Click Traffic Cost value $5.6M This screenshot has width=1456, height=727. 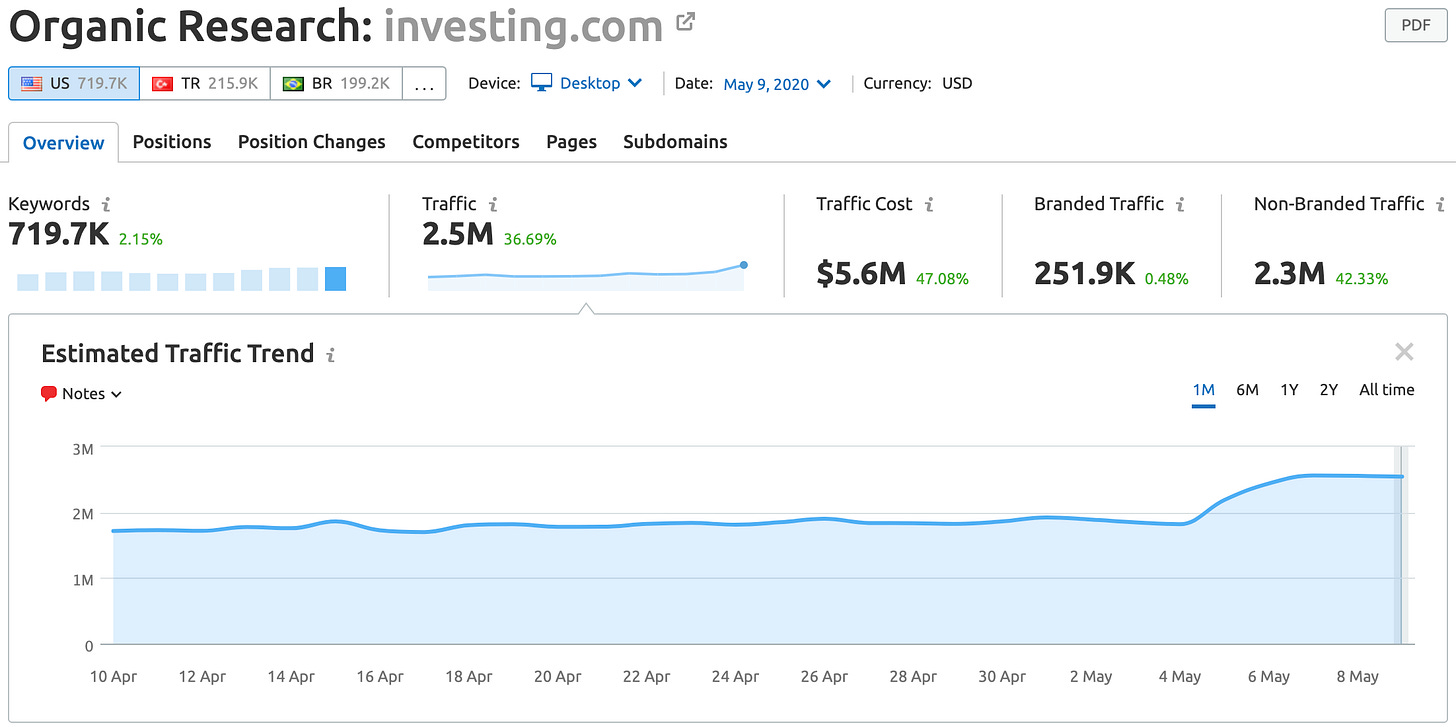click(x=862, y=274)
